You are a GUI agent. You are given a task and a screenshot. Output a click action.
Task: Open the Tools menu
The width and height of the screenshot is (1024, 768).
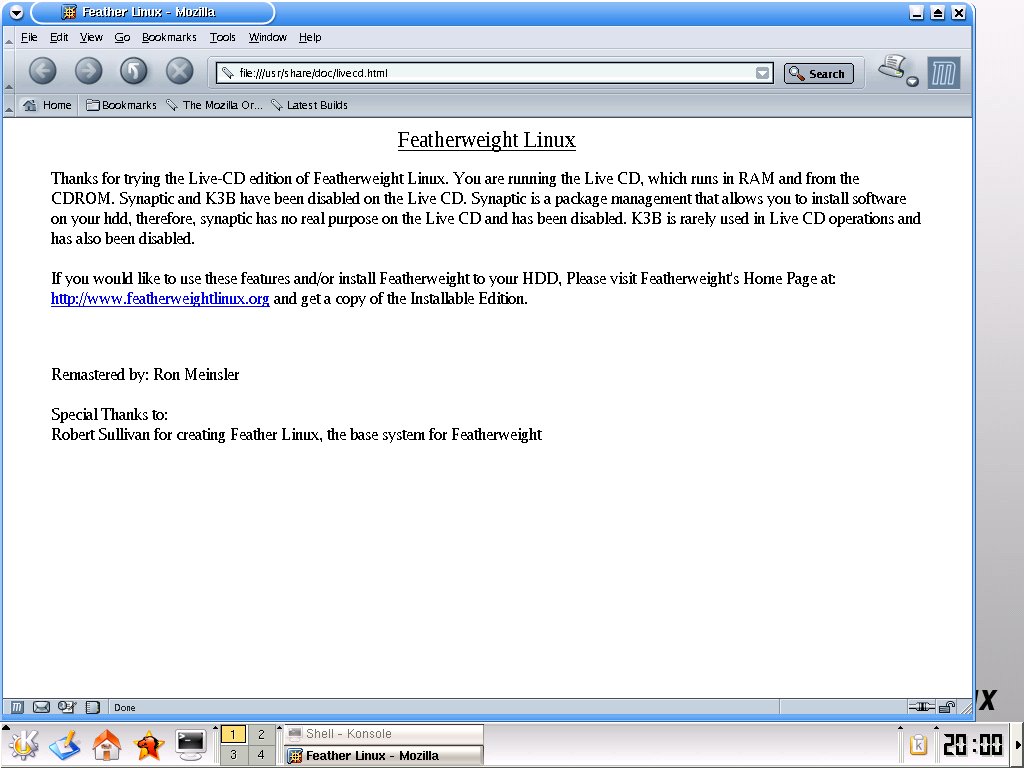[222, 37]
